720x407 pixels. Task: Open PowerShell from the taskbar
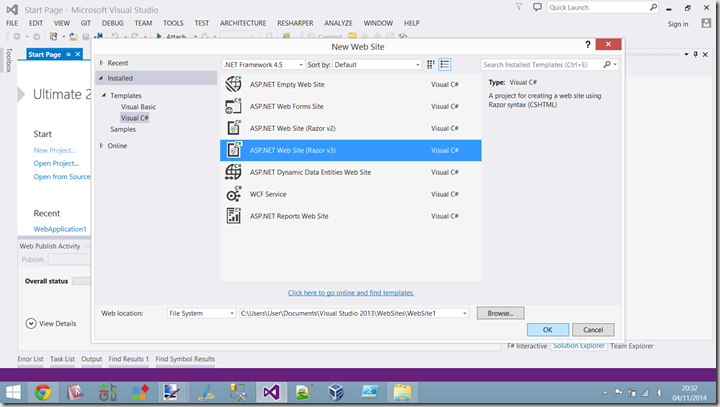click(369, 393)
